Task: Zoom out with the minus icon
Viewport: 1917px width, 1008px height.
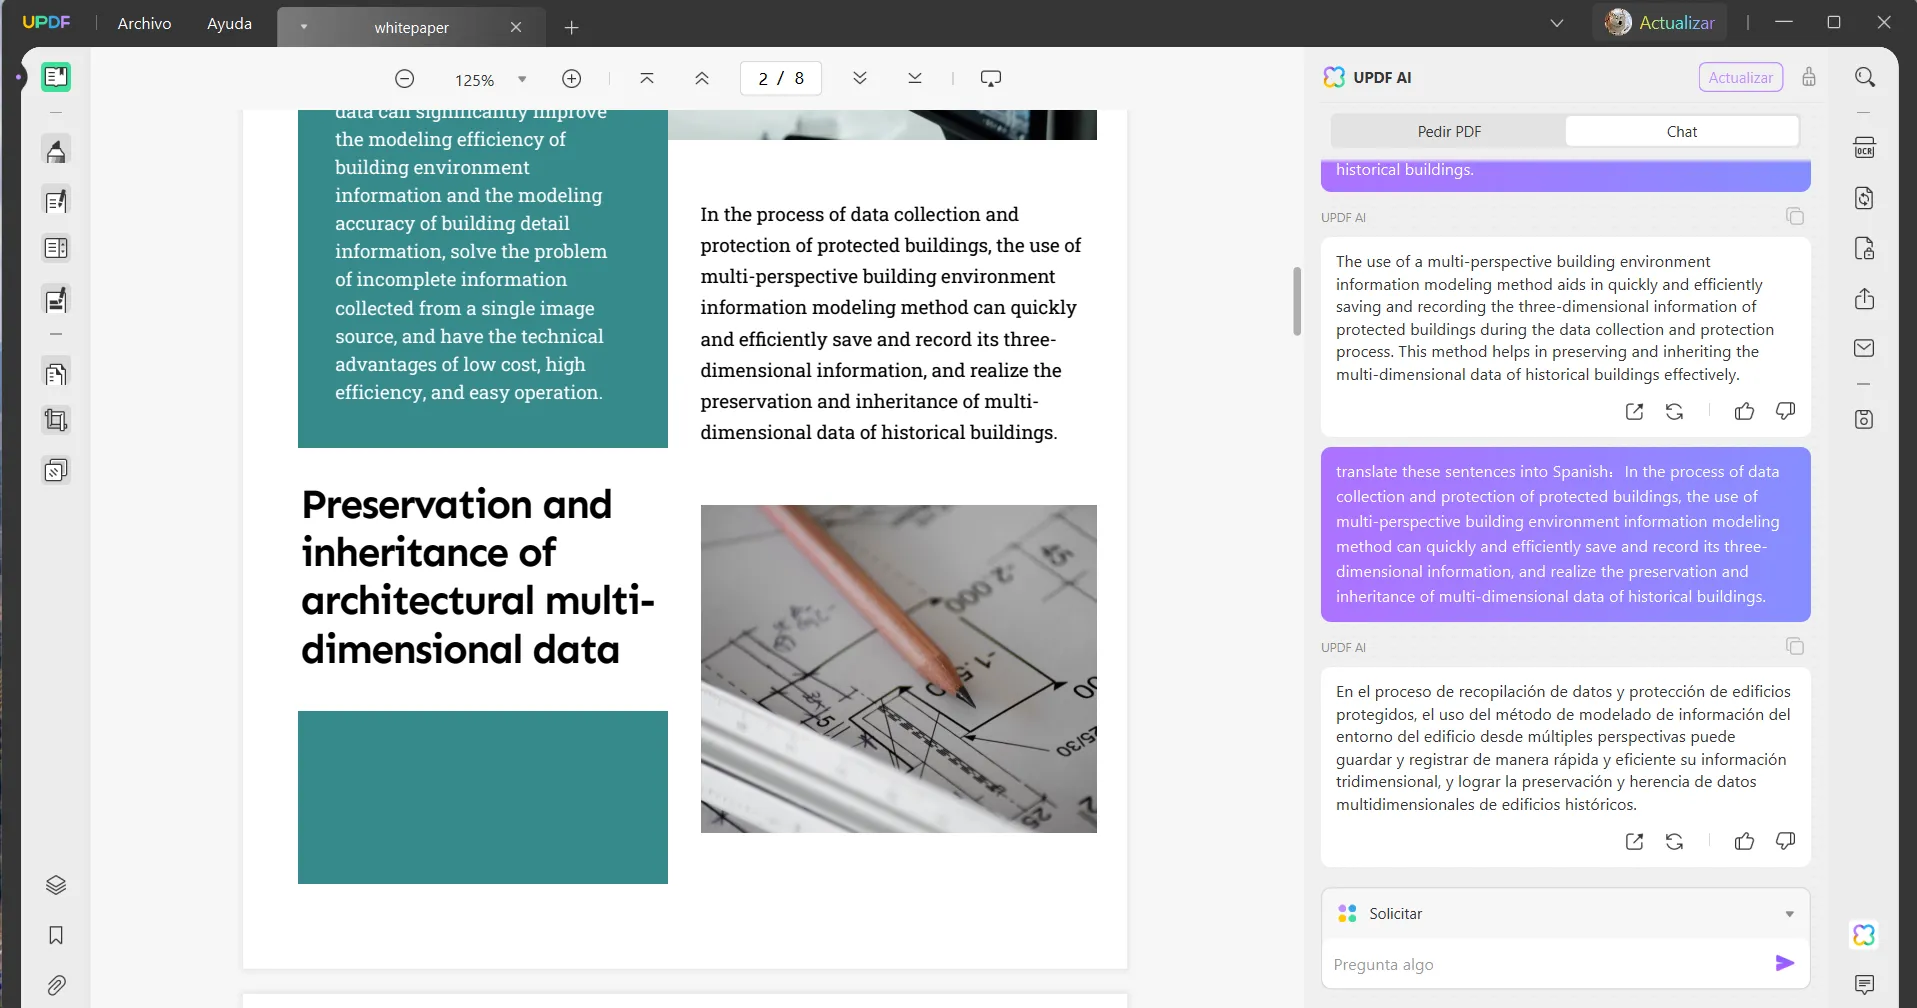Action: tap(404, 78)
